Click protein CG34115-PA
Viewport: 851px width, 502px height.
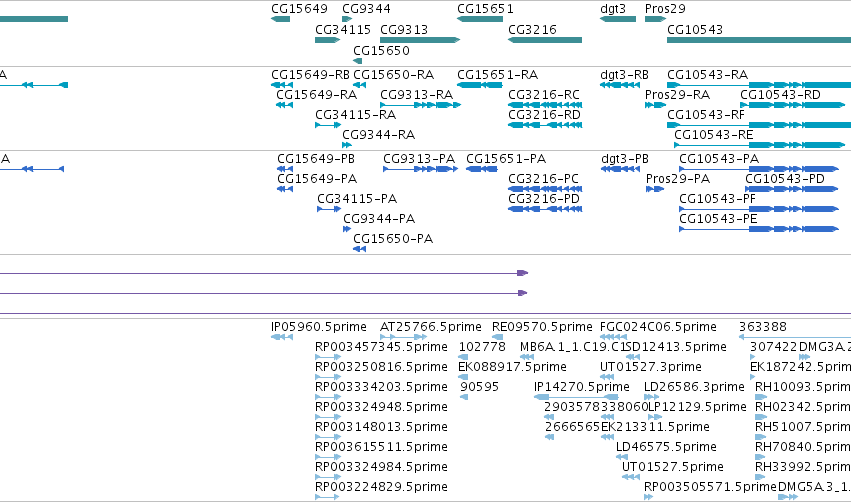point(329,209)
